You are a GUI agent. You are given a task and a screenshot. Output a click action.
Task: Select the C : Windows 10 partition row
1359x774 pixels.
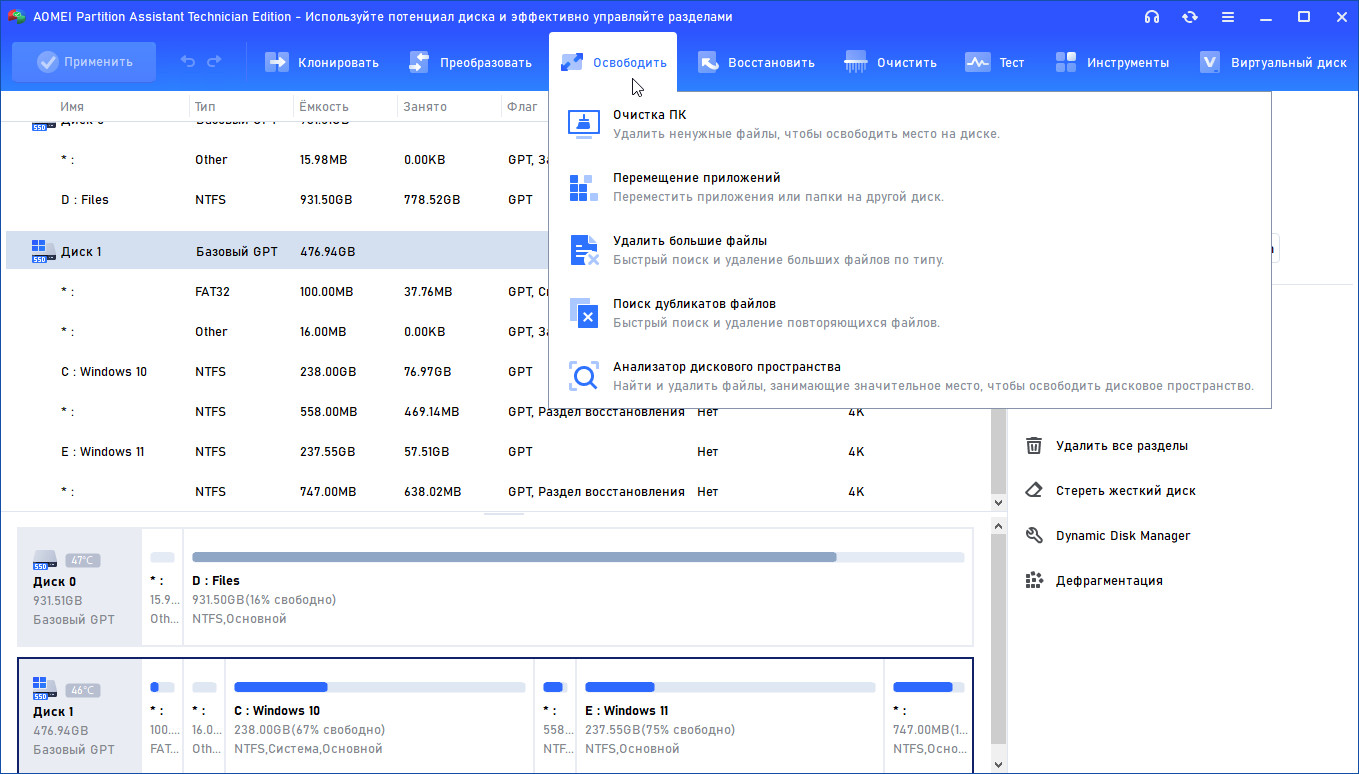pyautogui.click(x=104, y=372)
